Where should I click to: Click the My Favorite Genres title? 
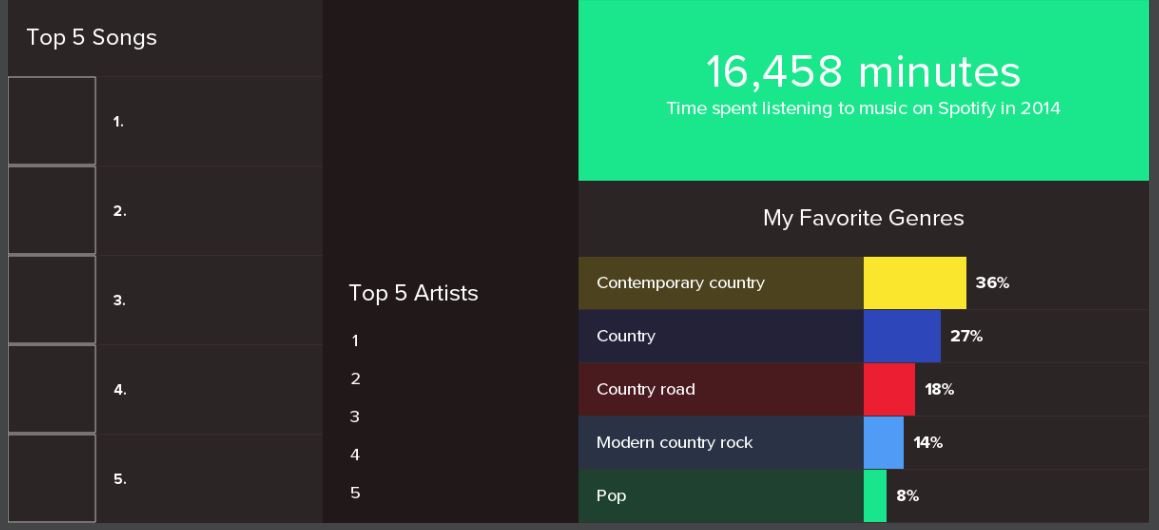pyautogui.click(x=863, y=218)
